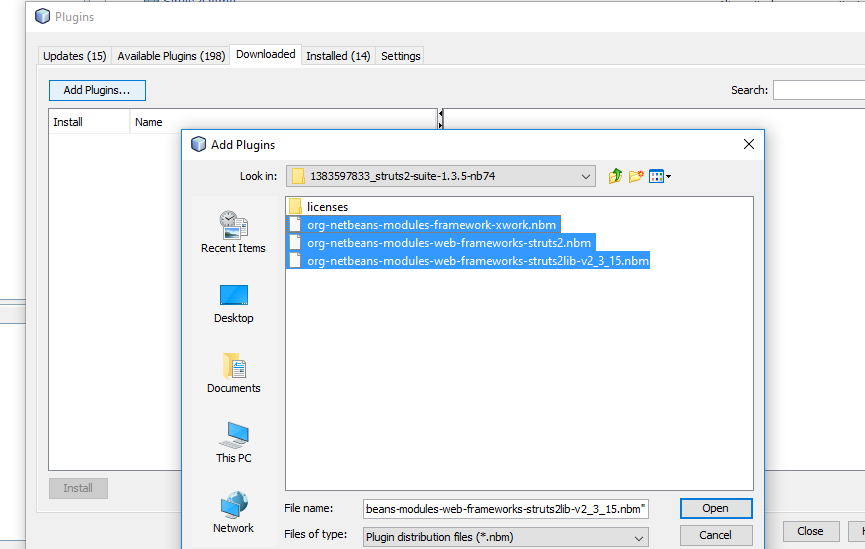Click the splitter collapse arrows in Plugins window
The height and width of the screenshot is (549, 865).
tap(440, 119)
